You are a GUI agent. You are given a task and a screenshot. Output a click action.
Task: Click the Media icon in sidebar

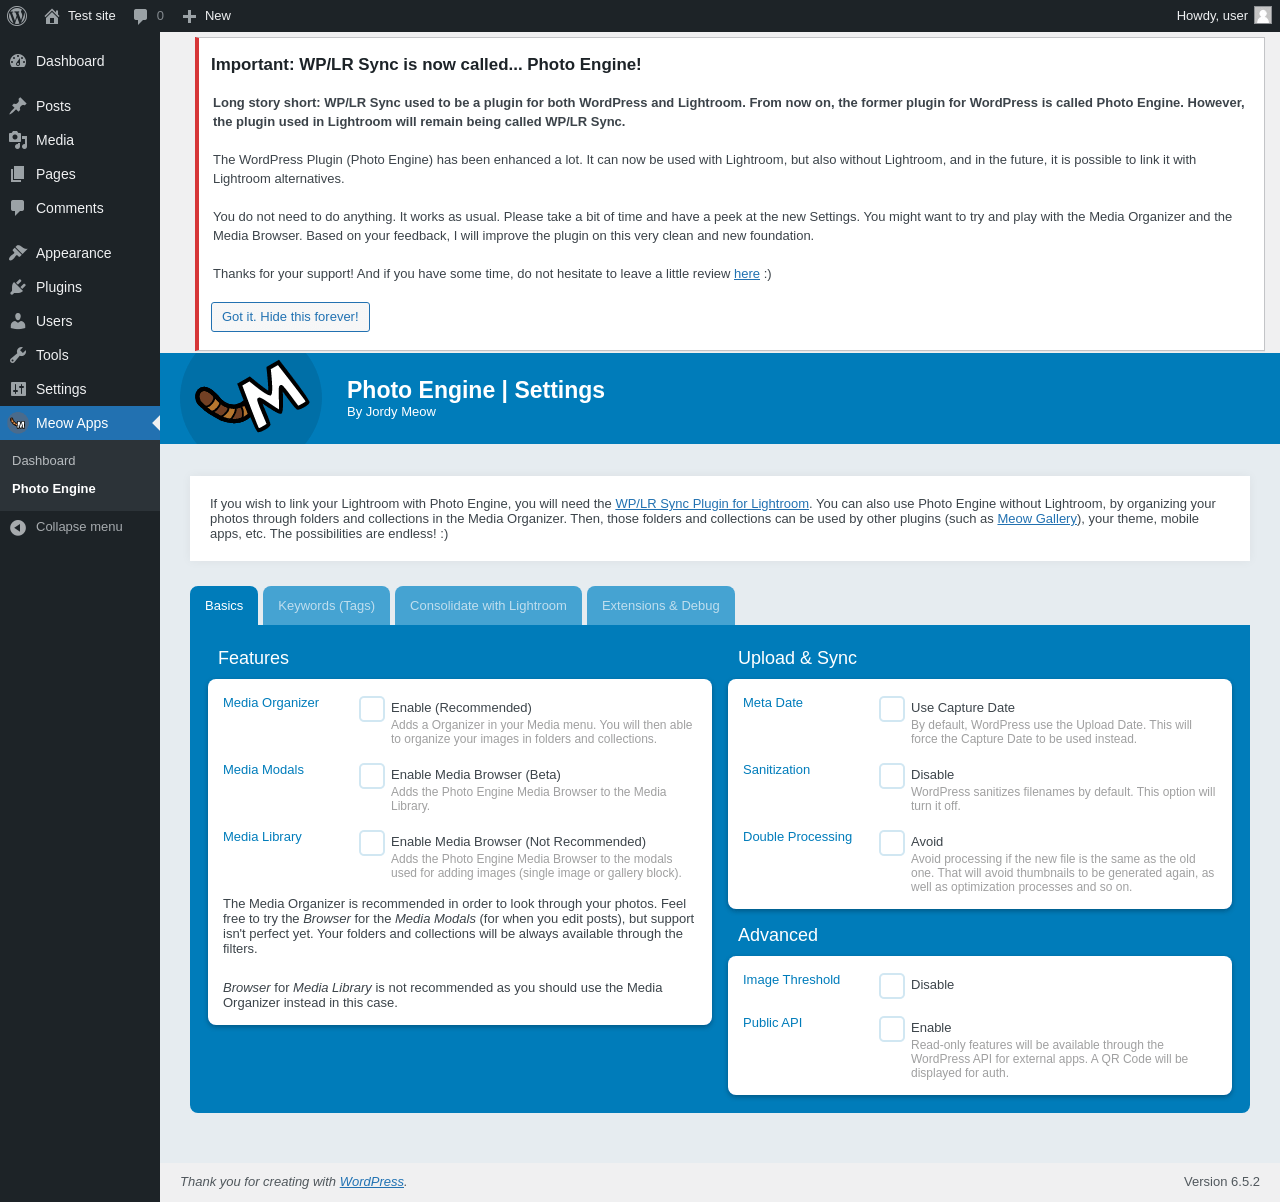pos(18,140)
